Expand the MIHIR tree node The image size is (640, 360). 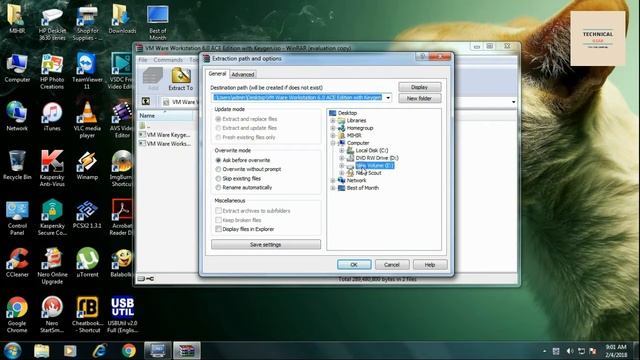333,135
